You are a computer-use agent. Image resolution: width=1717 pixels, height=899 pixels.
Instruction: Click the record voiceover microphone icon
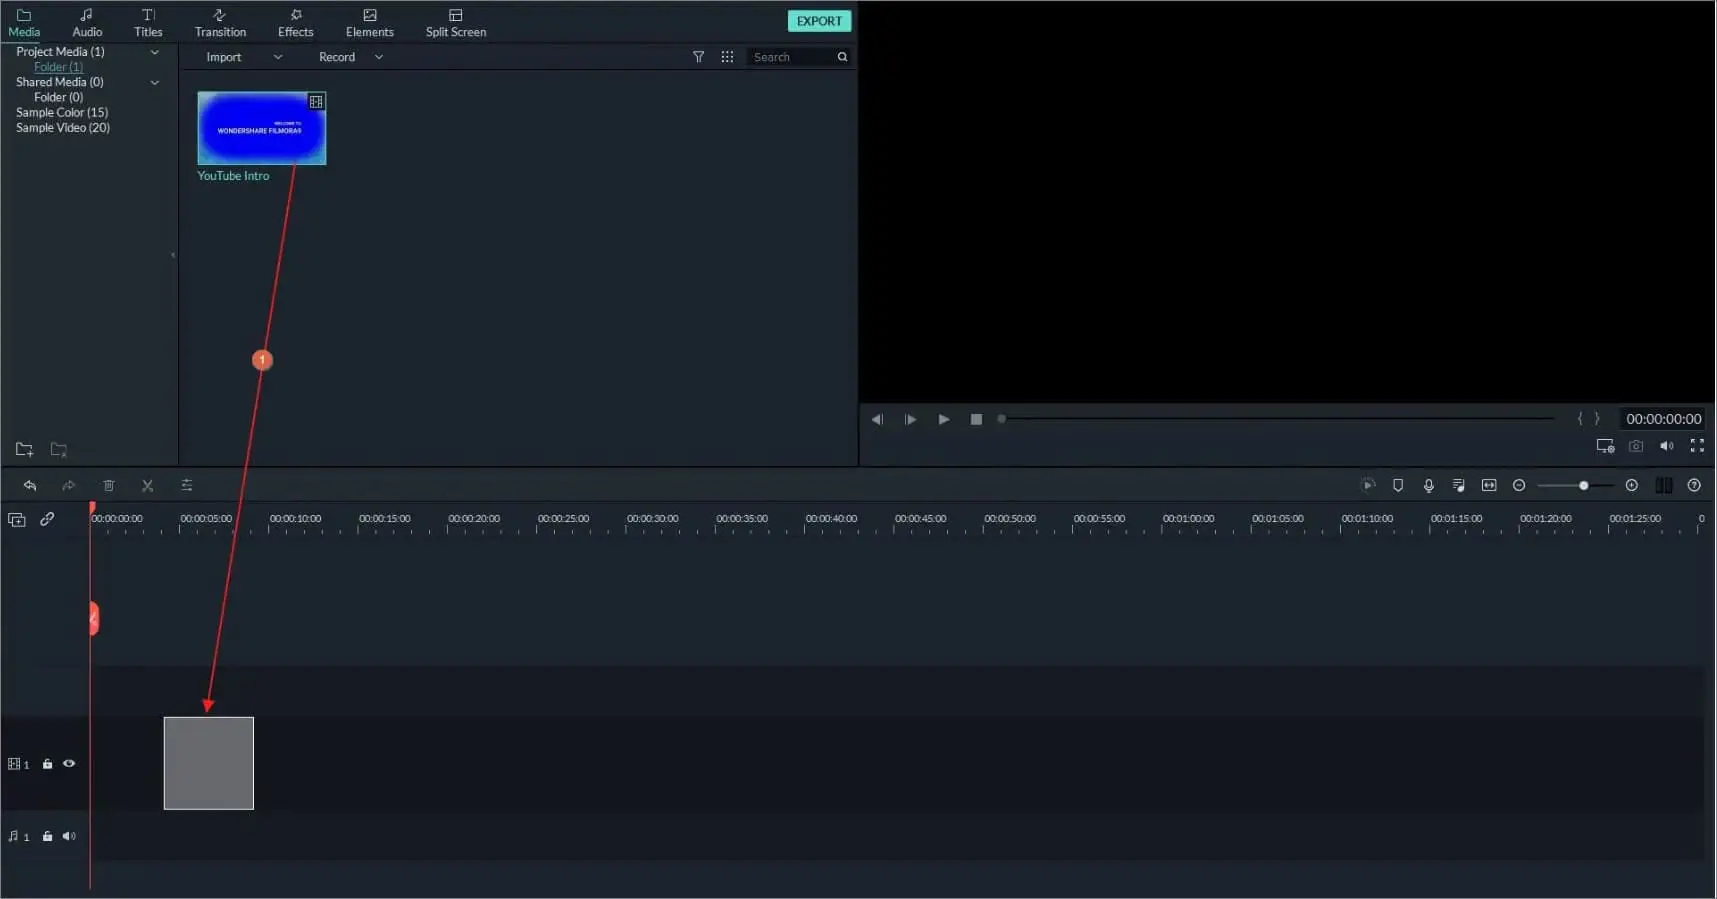click(x=1429, y=485)
